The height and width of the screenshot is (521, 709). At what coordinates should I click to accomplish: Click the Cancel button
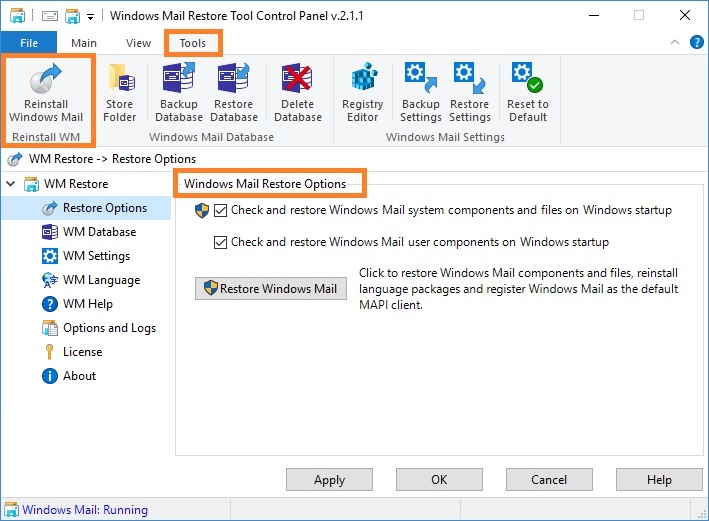point(549,479)
